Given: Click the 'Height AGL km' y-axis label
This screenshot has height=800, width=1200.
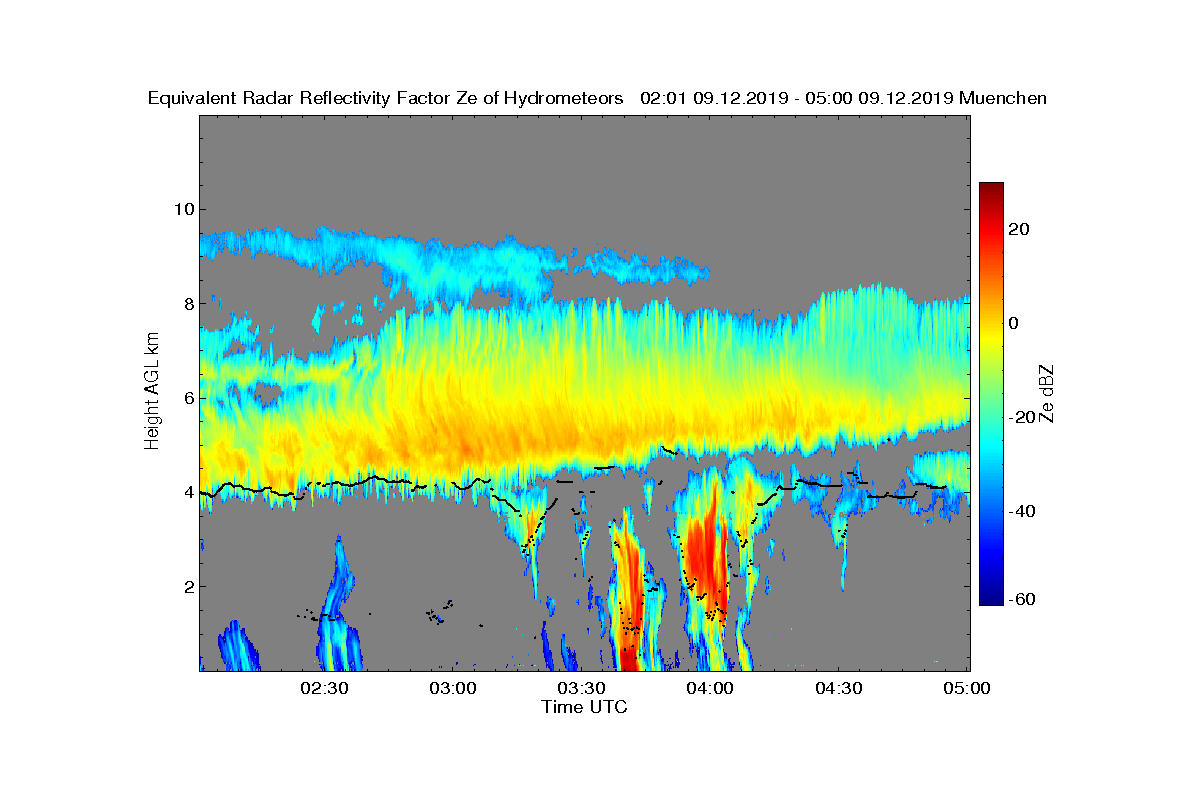Looking at the screenshot, I should [x=152, y=392].
